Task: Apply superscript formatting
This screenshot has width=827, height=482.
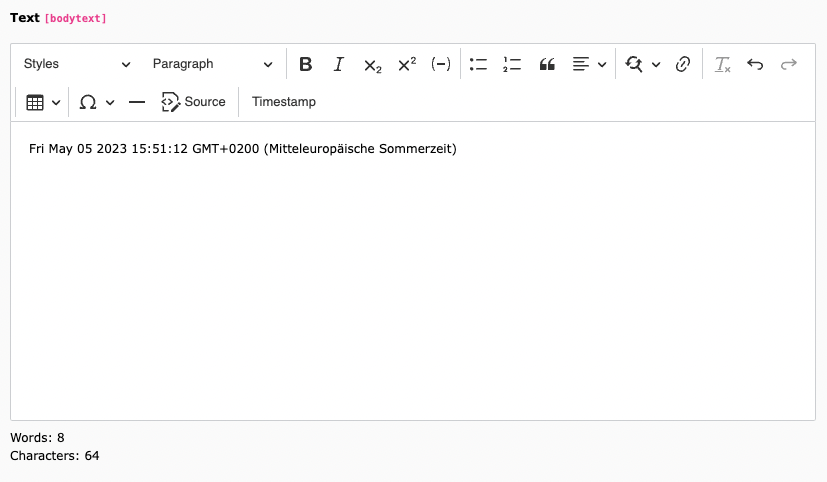Action: coord(407,64)
